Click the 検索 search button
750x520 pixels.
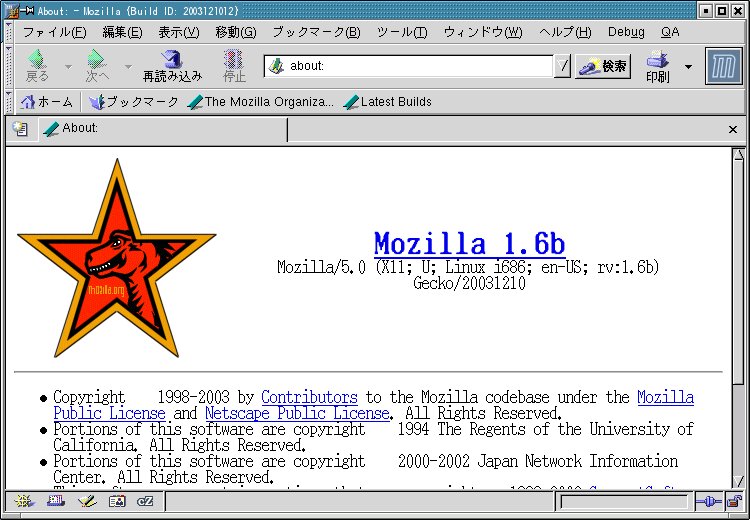603,66
